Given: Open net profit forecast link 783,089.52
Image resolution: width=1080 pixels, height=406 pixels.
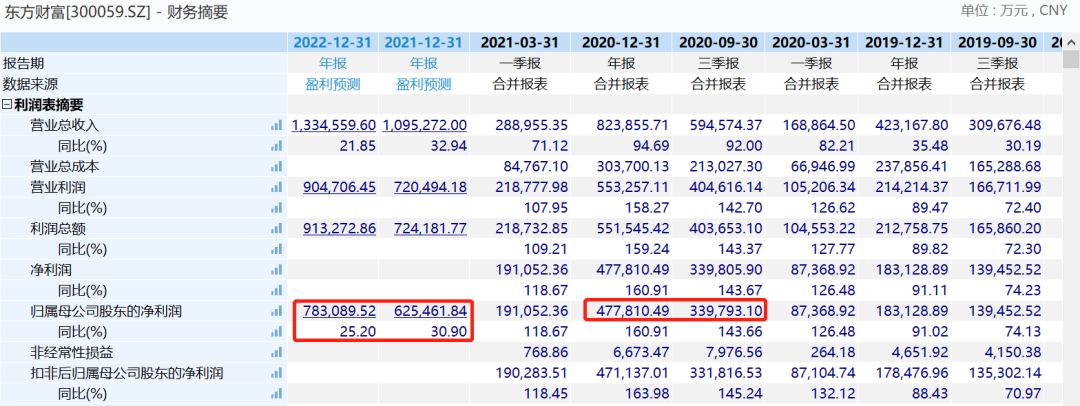Looking at the screenshot, I should coord(340,312).
